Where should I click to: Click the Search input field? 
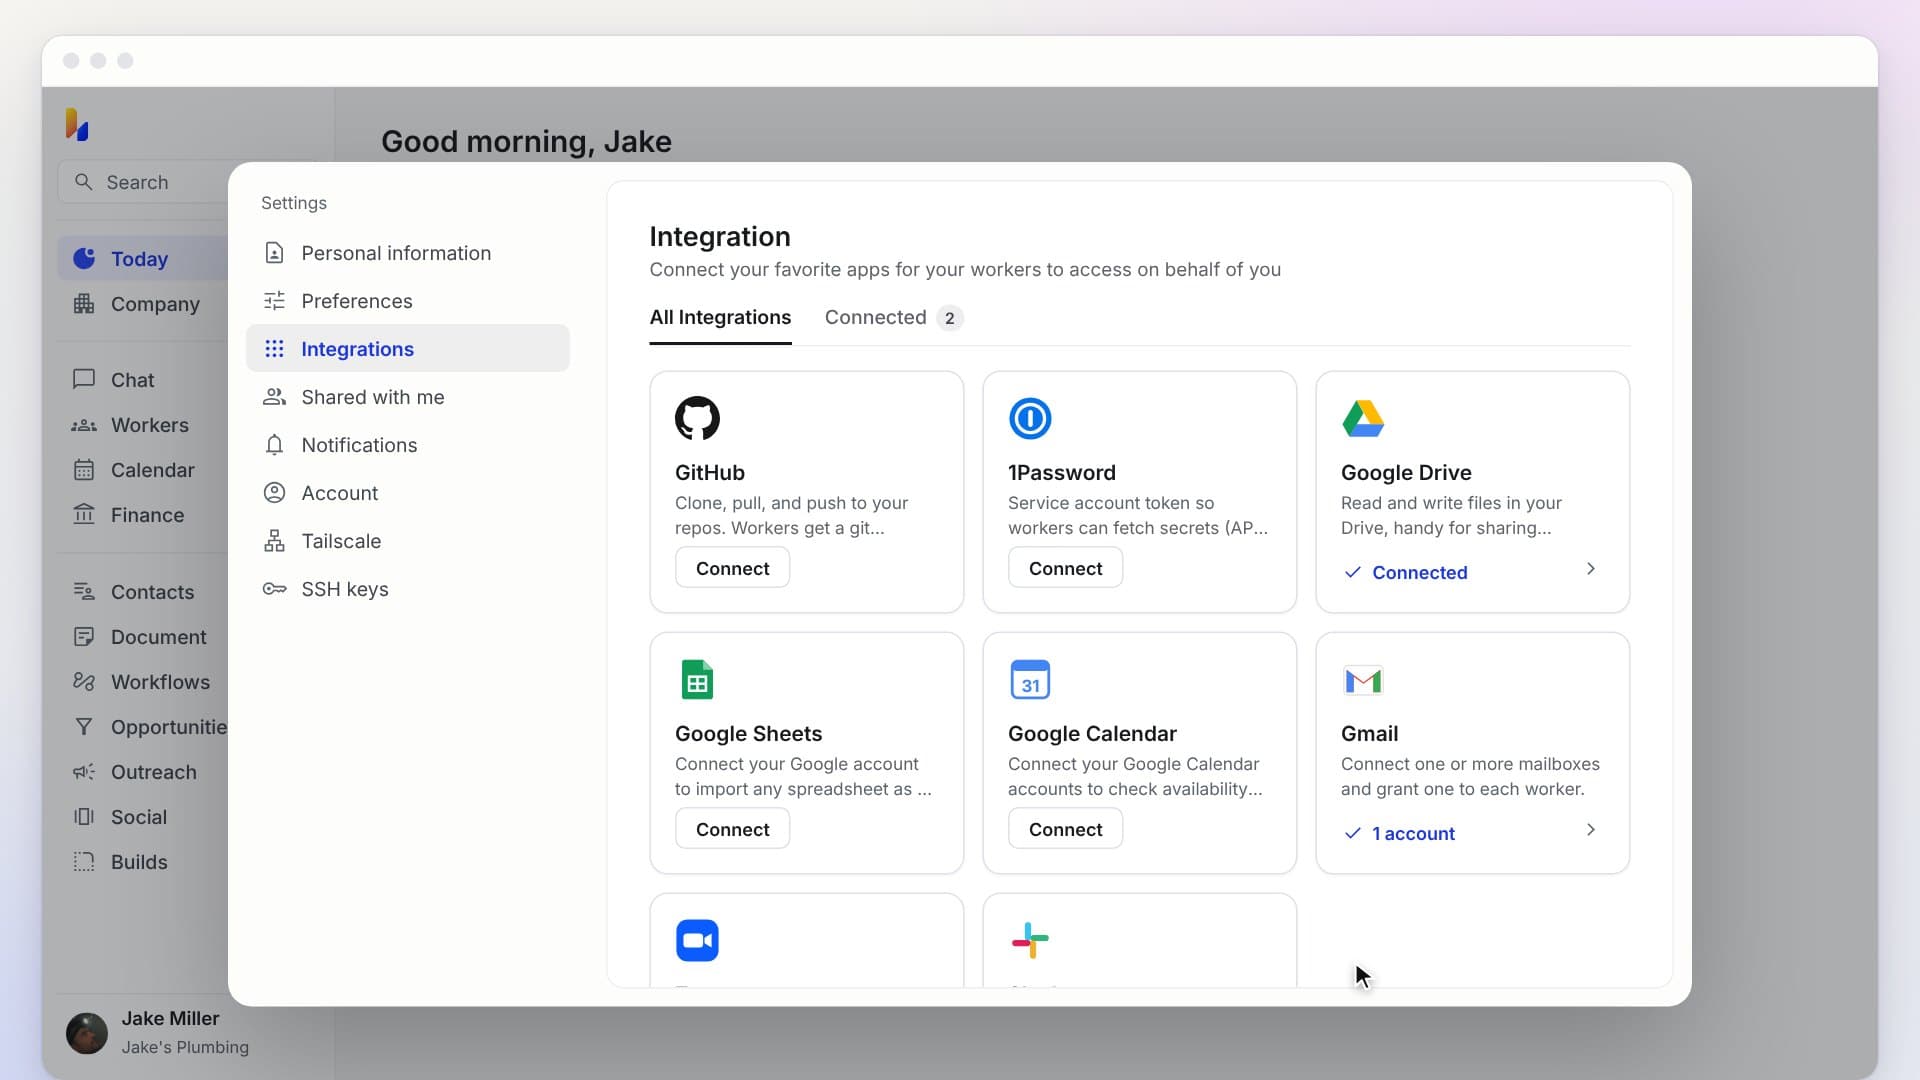(145, 182)
